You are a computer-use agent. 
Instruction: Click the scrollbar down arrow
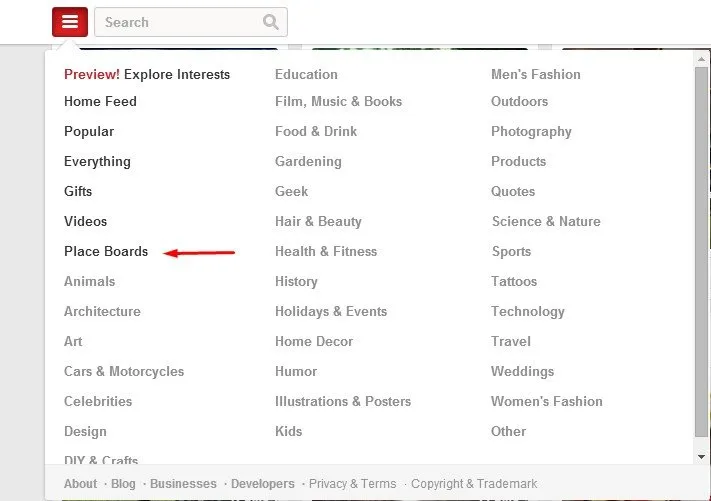pos(701,457)
